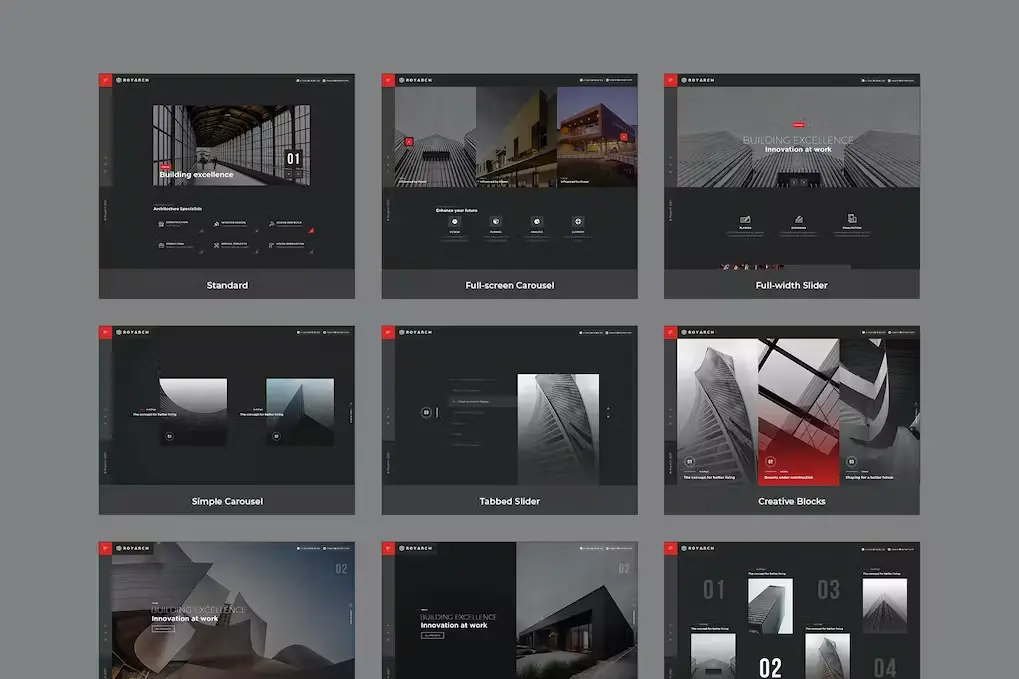Click outlined button under Innovation at work, bottom-middle
1019x679 pixels.
coord(432,635)
